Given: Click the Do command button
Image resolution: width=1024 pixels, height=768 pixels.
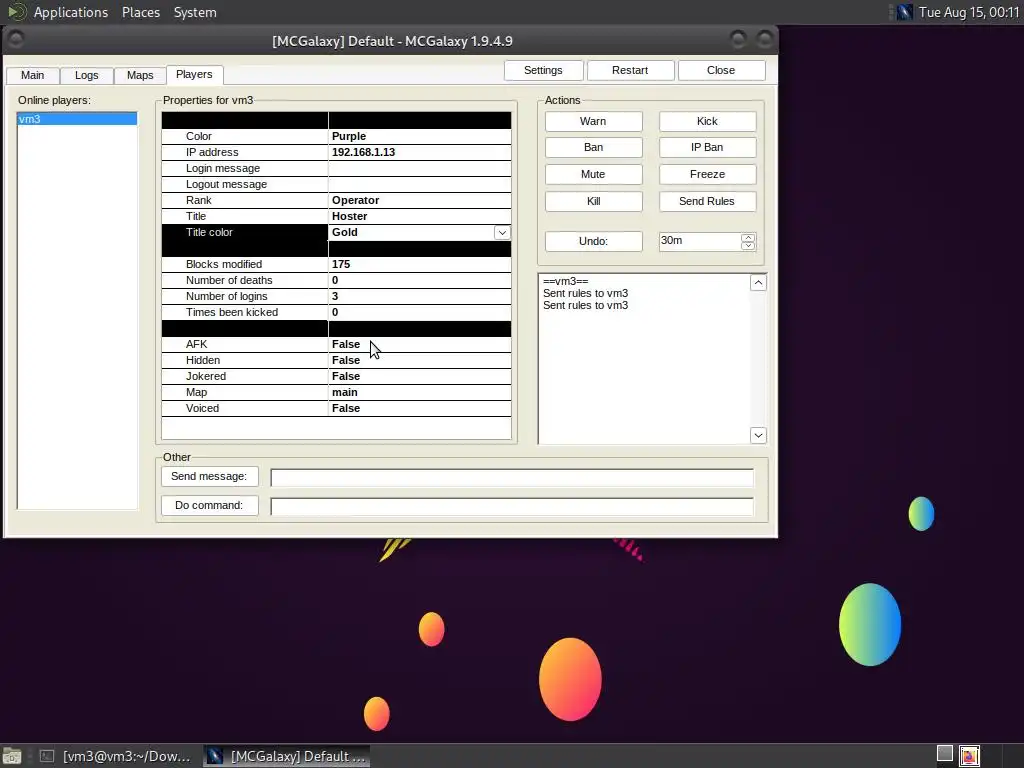Looking at the screenshot, I should coord(210,505).
